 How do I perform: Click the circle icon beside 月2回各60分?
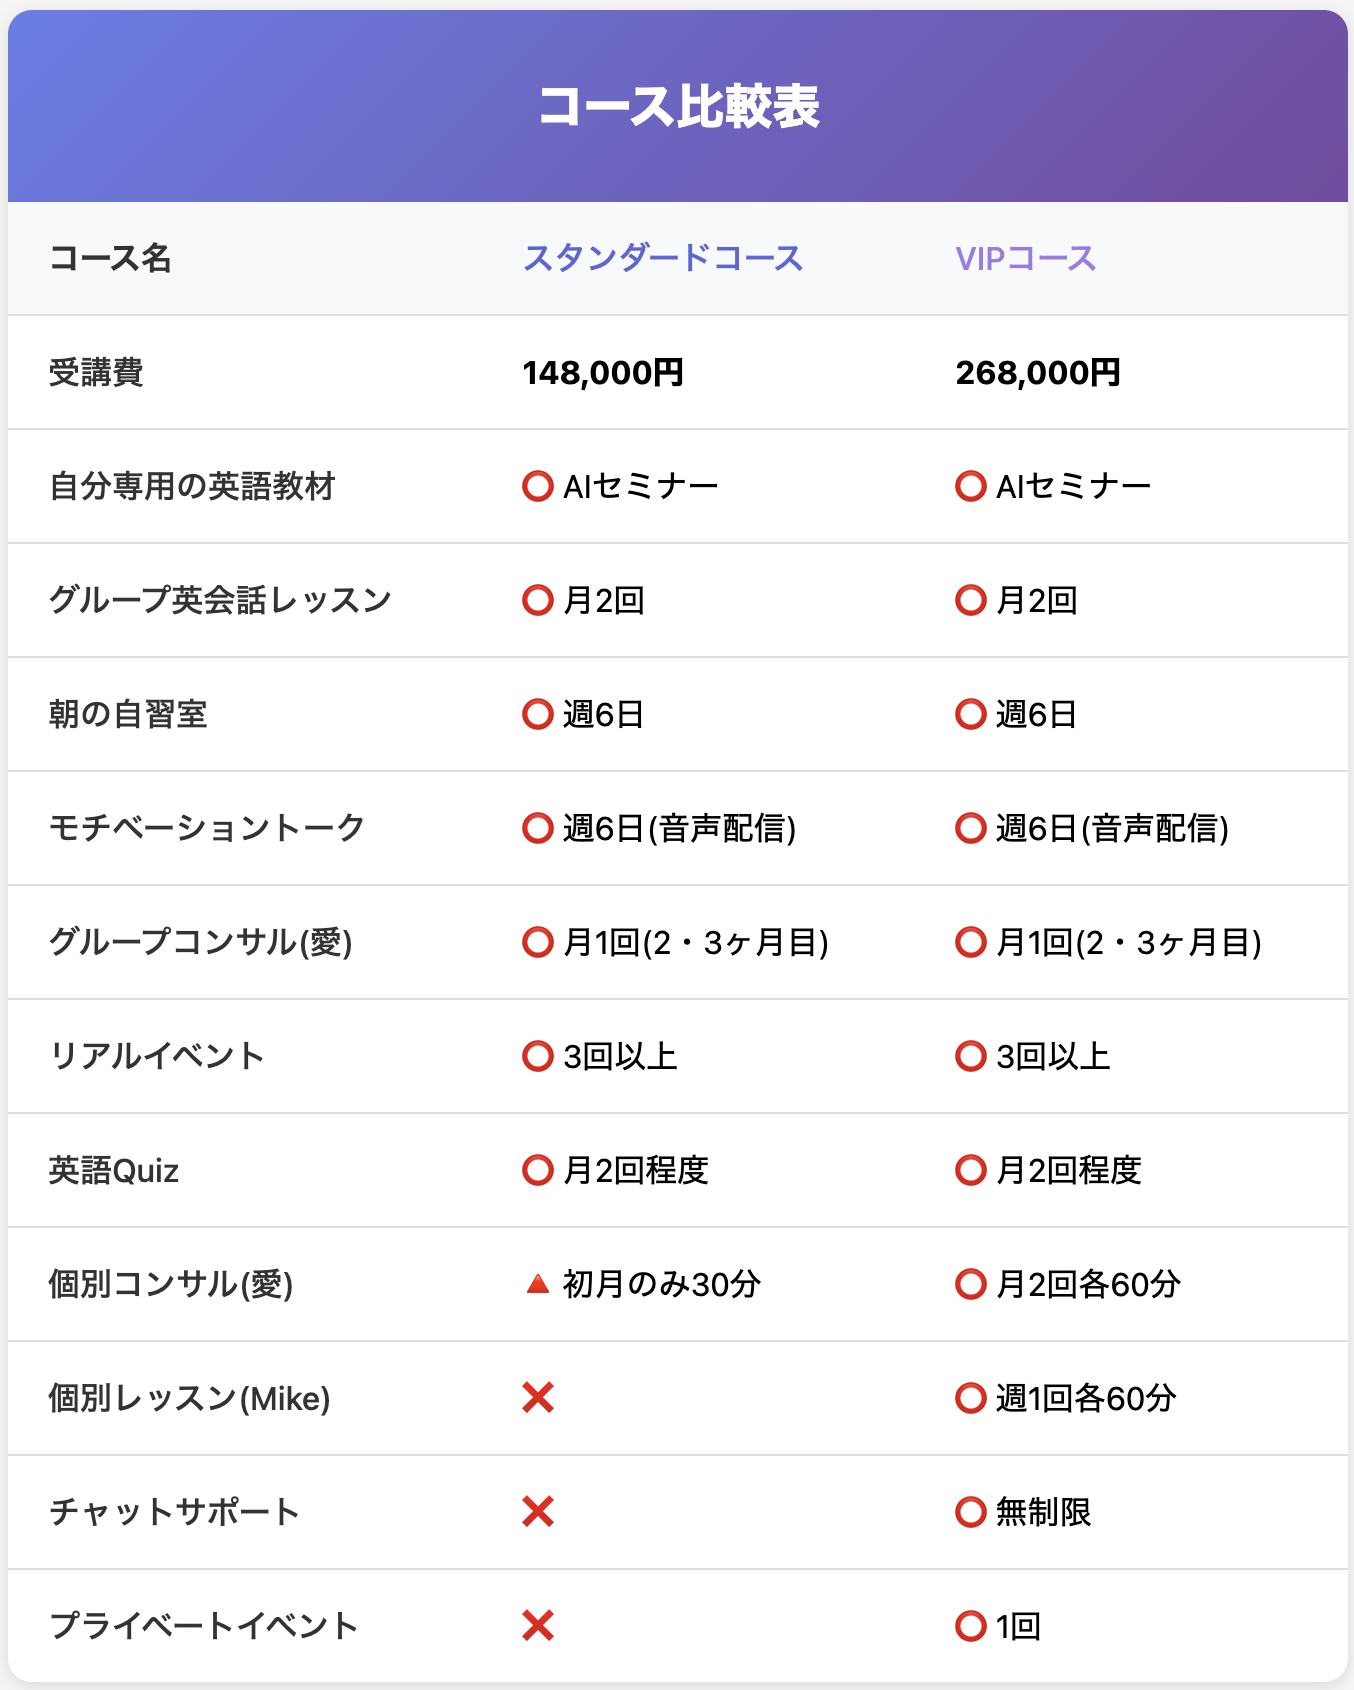[x=971, y=1284]
